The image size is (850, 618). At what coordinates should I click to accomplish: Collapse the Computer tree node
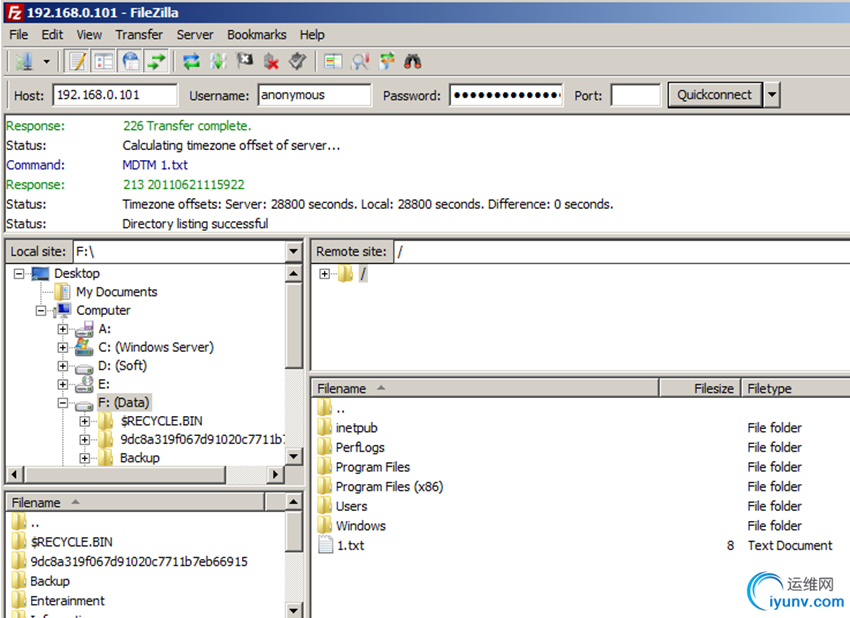(x=41, y=311)
